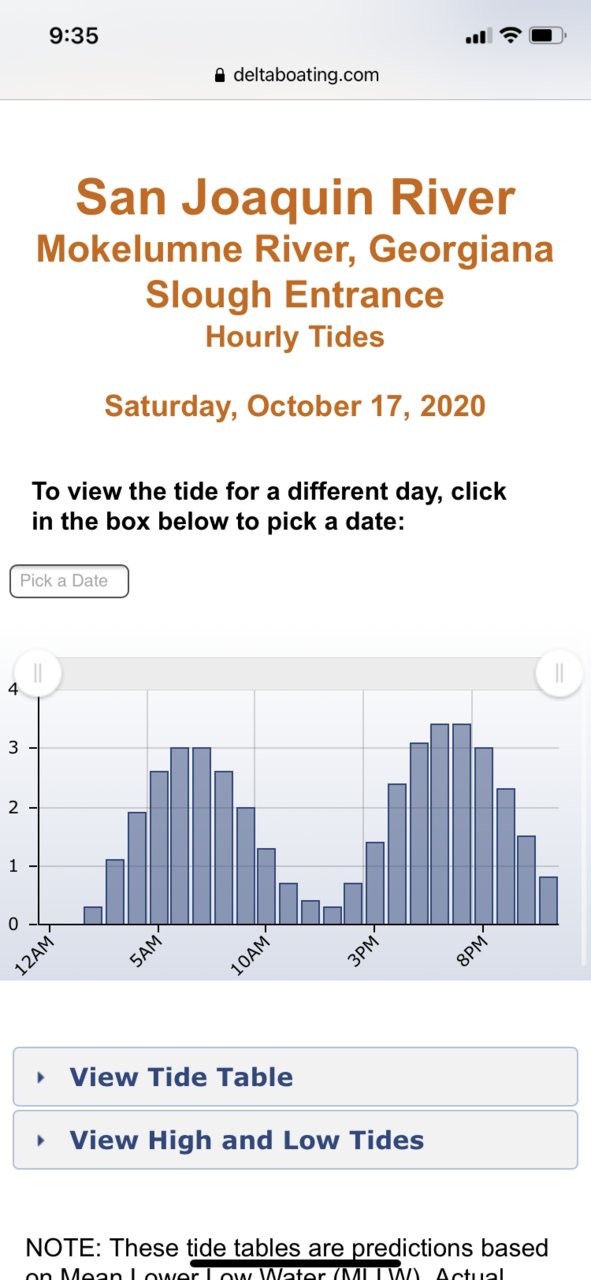
Task: Click the triangle arrow beside View Tide Table
Action: [41, 1077]
